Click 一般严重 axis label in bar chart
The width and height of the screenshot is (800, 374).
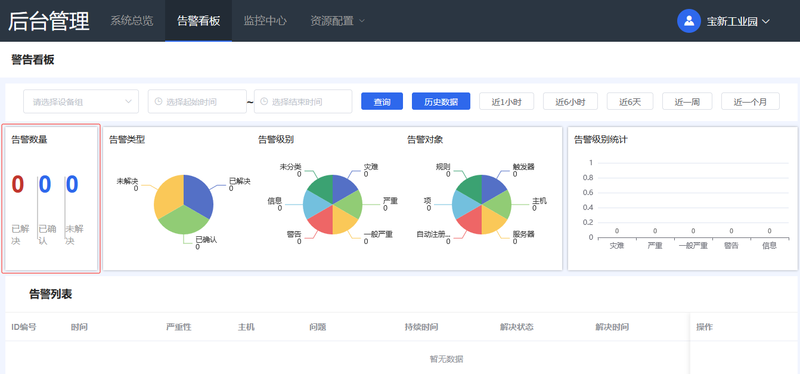click(x=693, y=246)
